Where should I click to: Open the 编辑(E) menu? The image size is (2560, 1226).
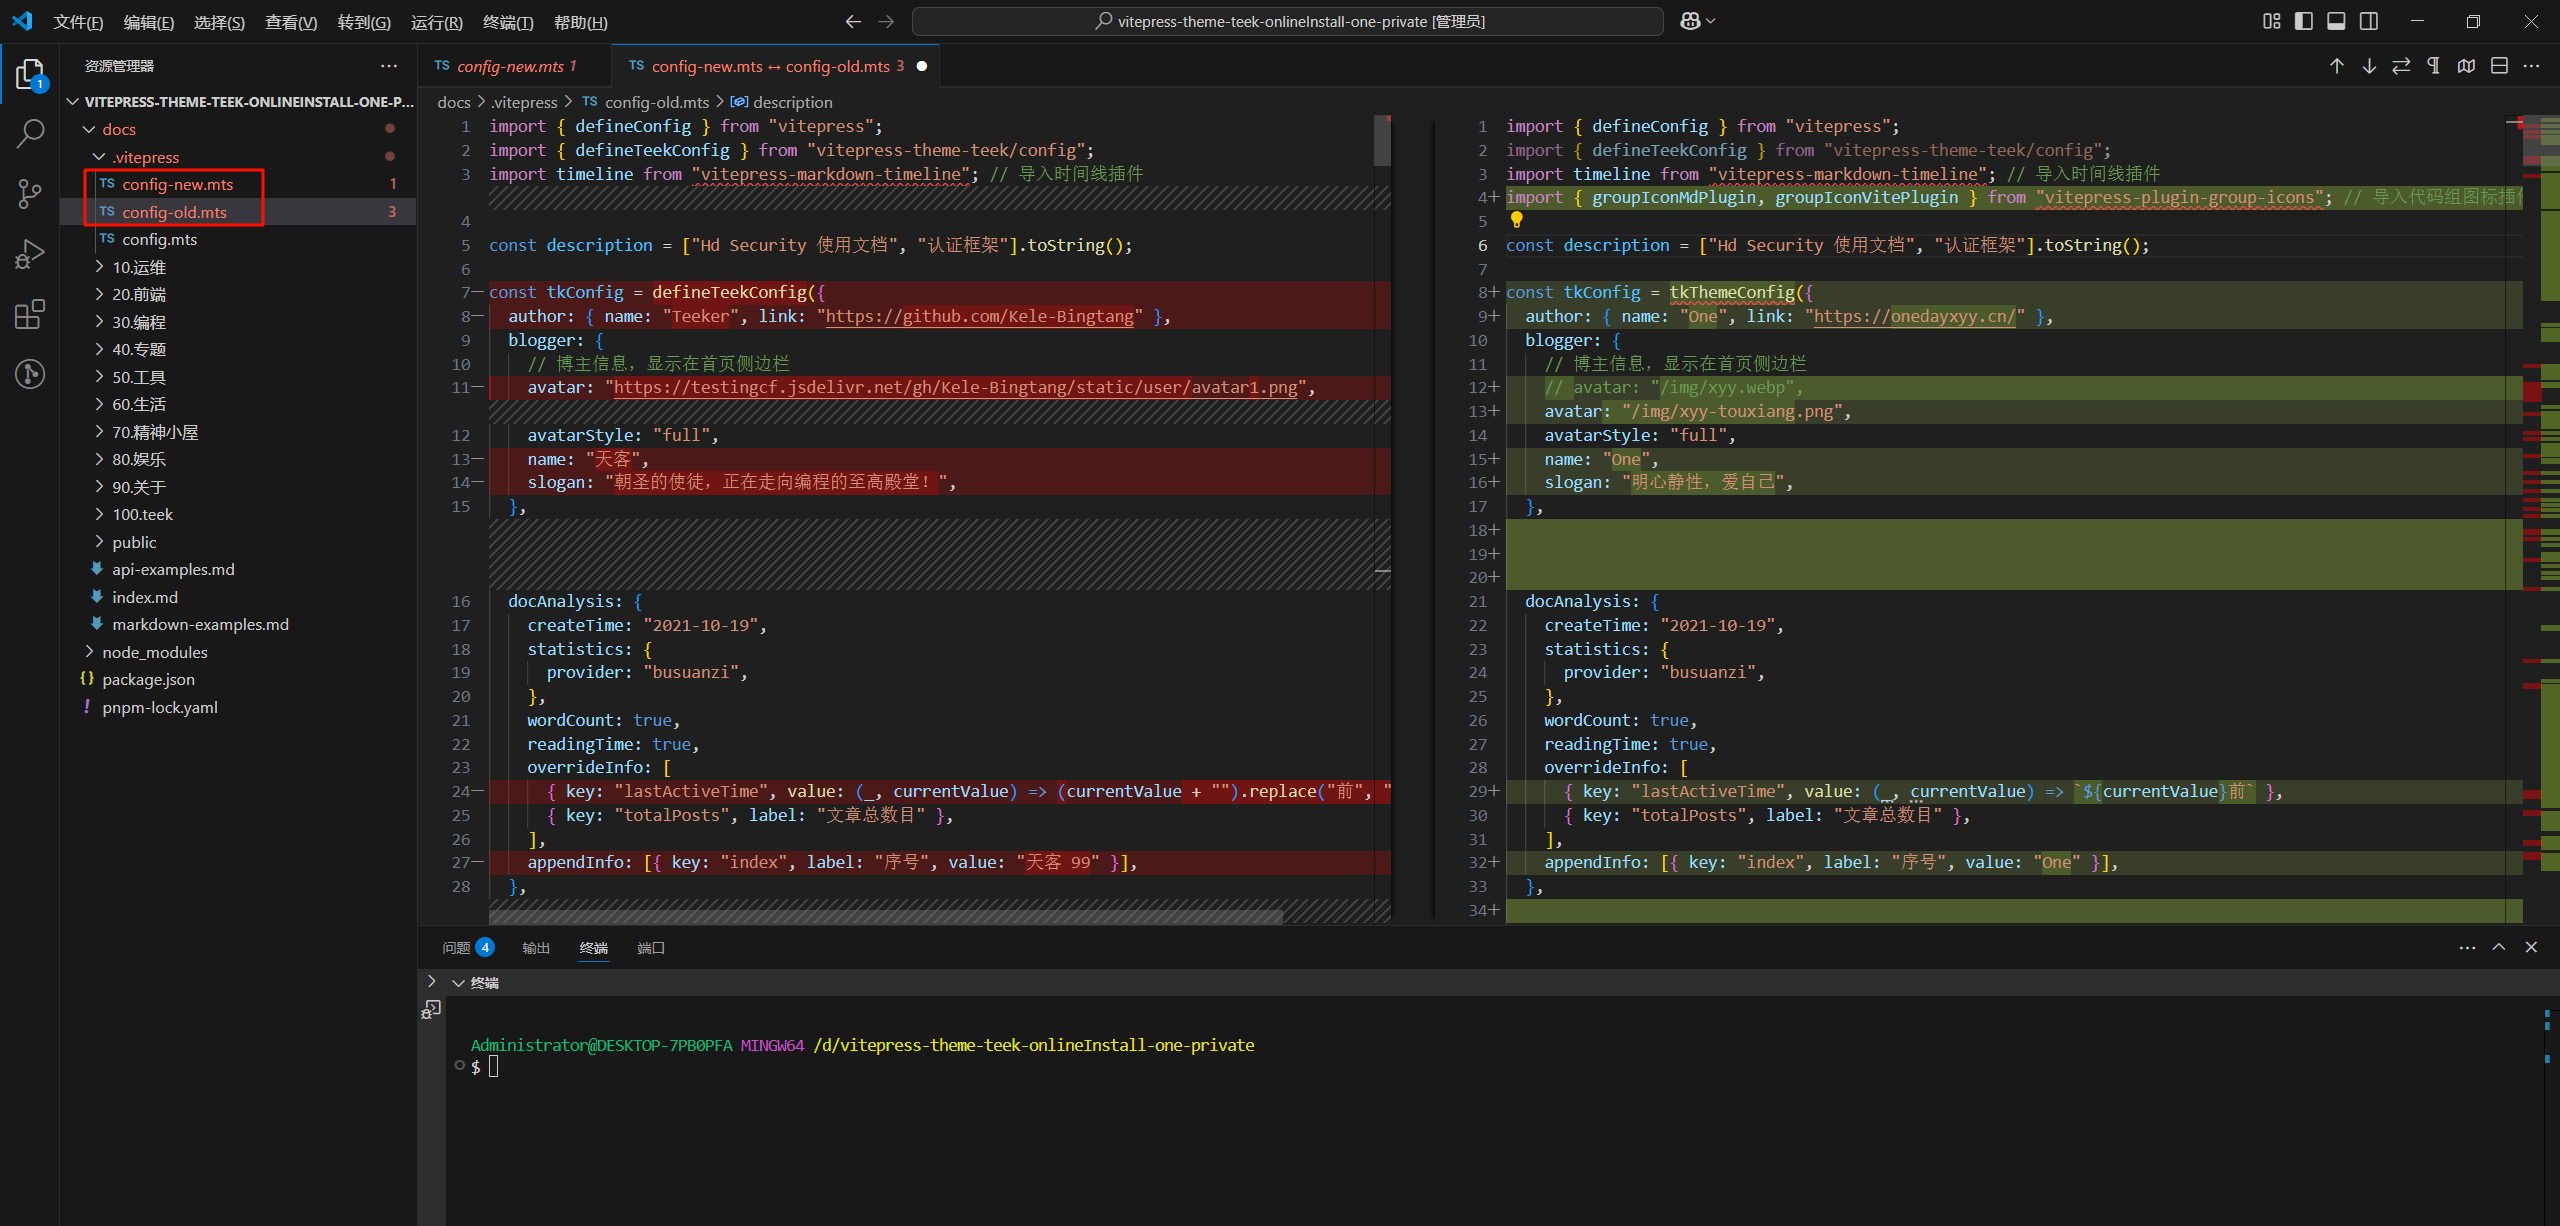click(149, 22)
